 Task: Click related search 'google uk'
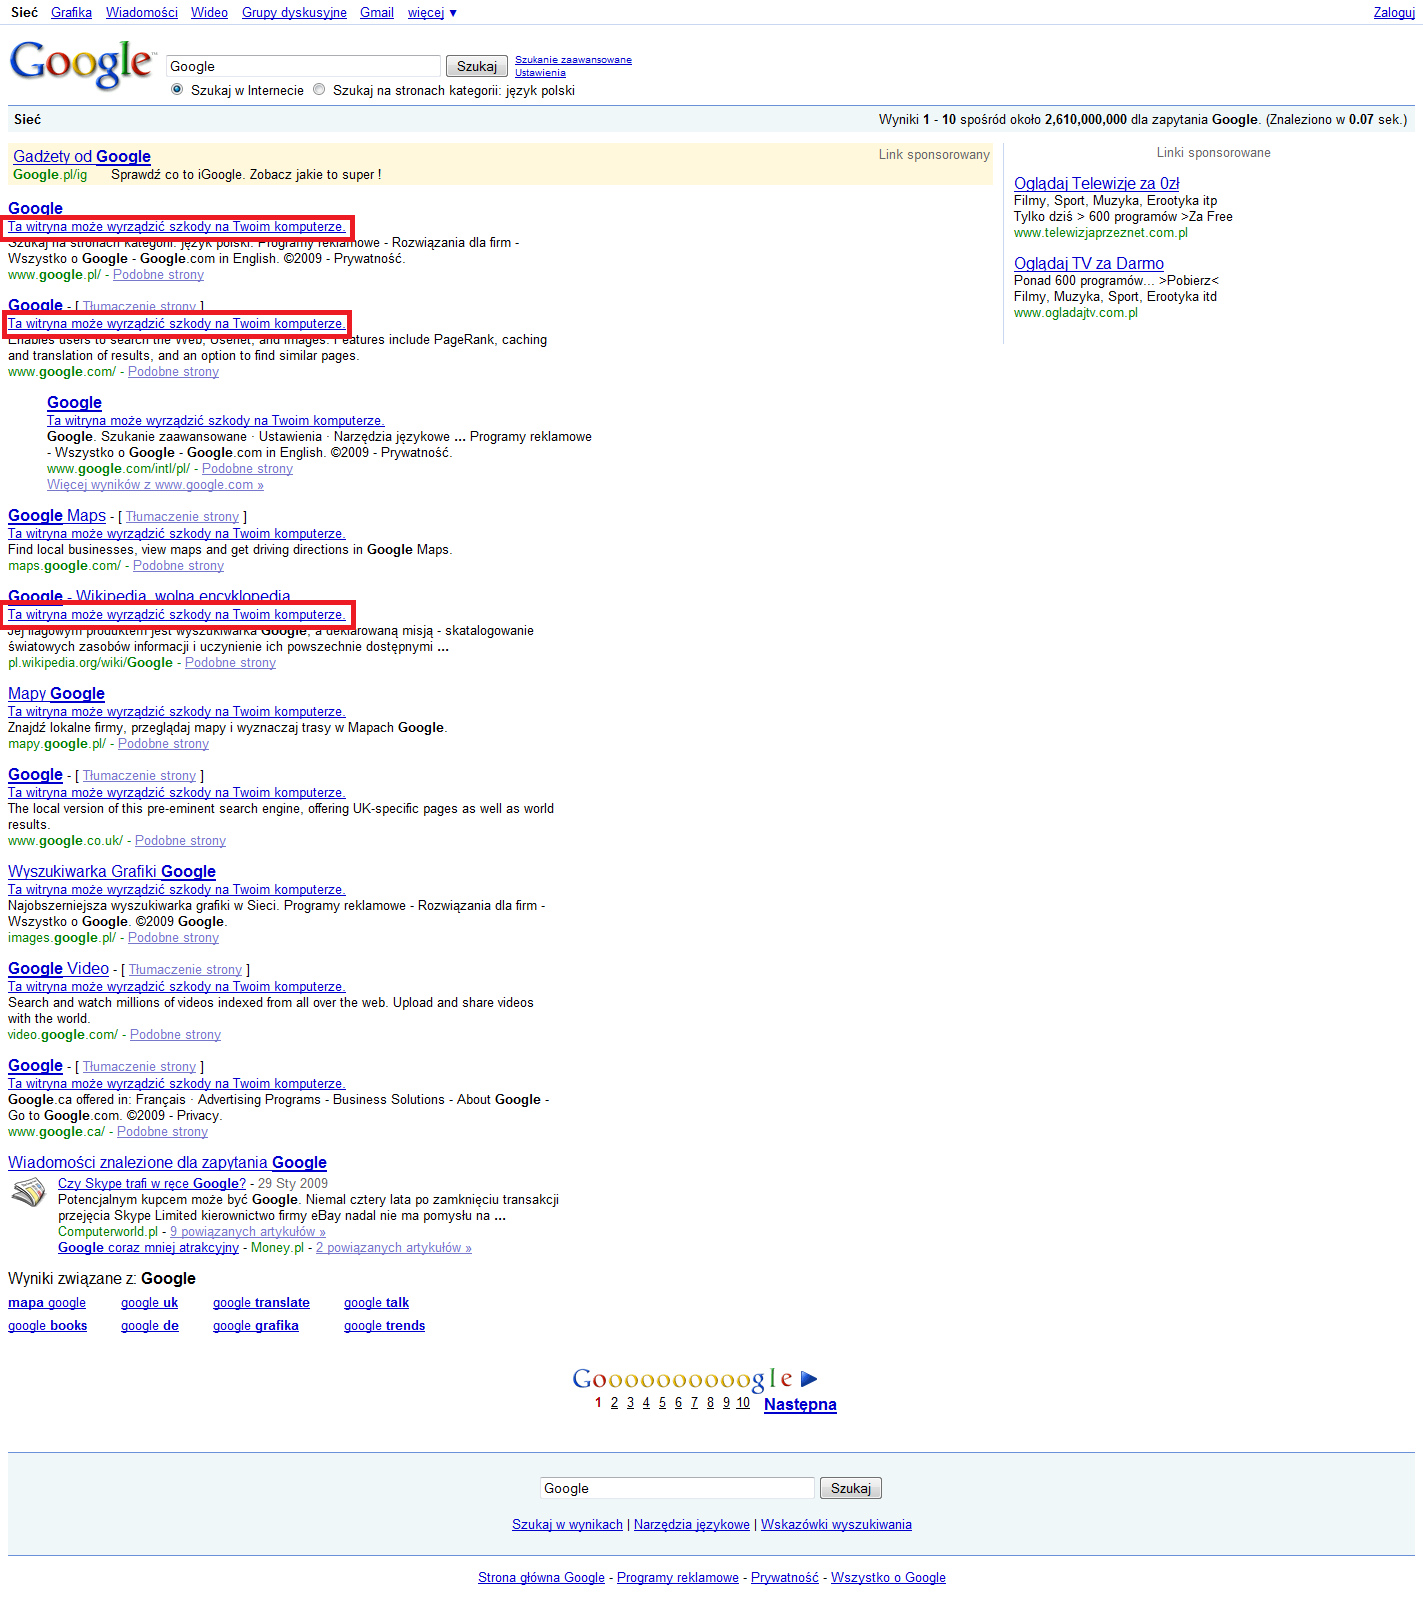[149, 1303]
